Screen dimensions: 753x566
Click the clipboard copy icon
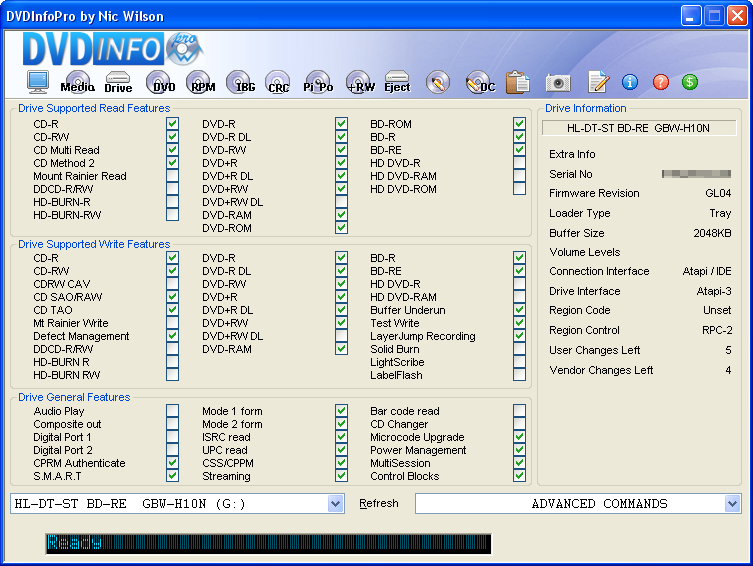(x=517, y=83)
